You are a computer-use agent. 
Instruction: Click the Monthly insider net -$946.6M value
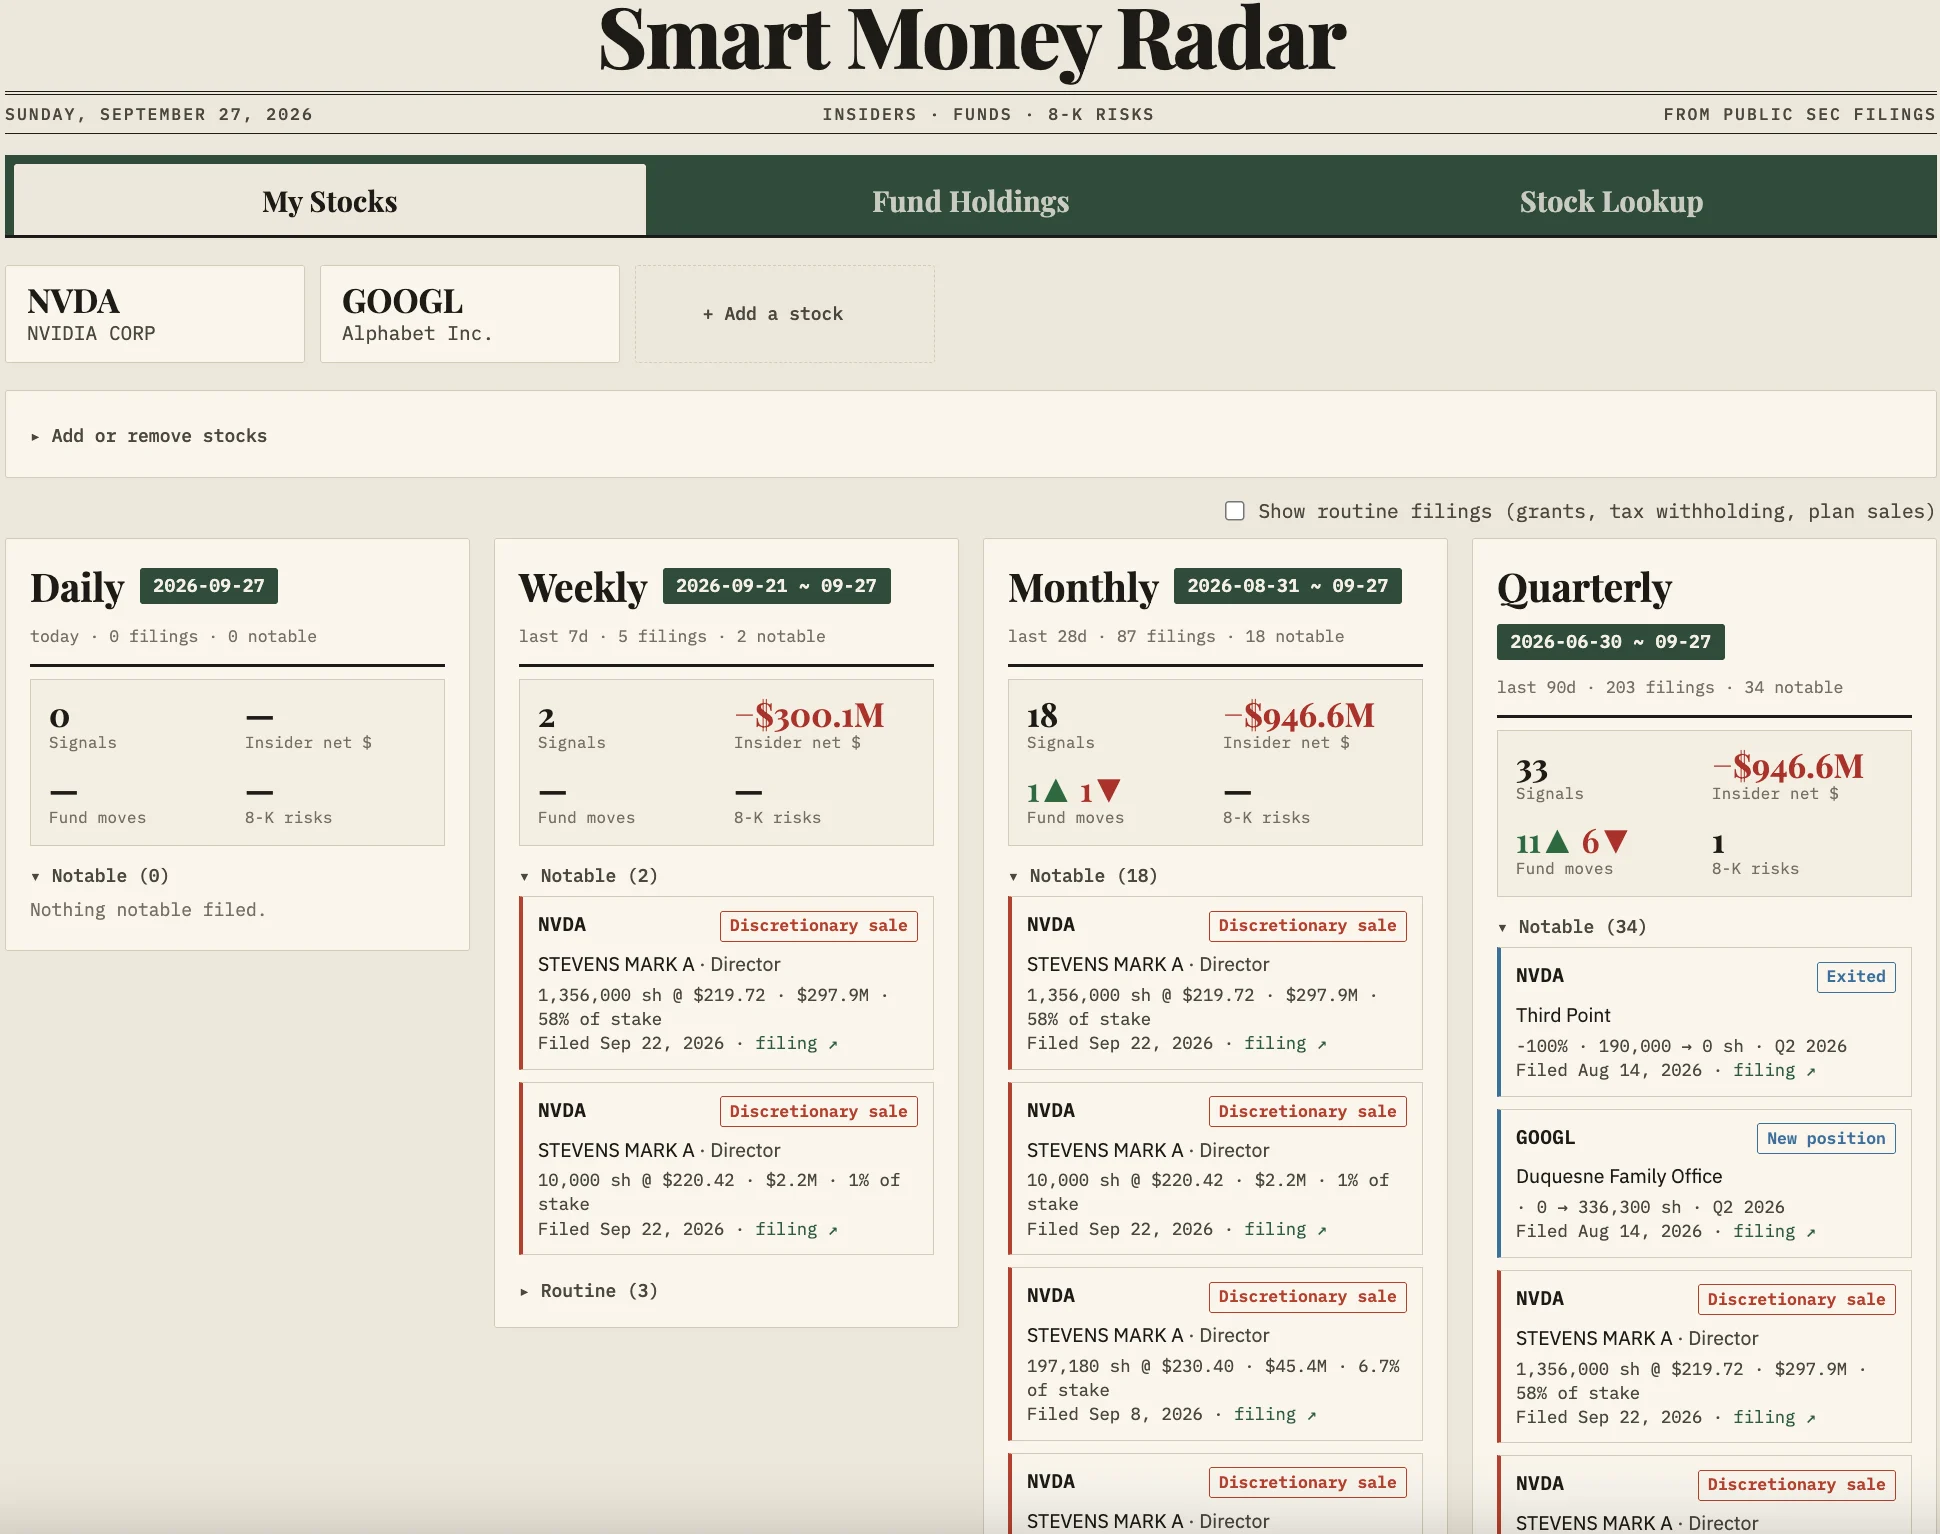click(x=1299, y=715)
